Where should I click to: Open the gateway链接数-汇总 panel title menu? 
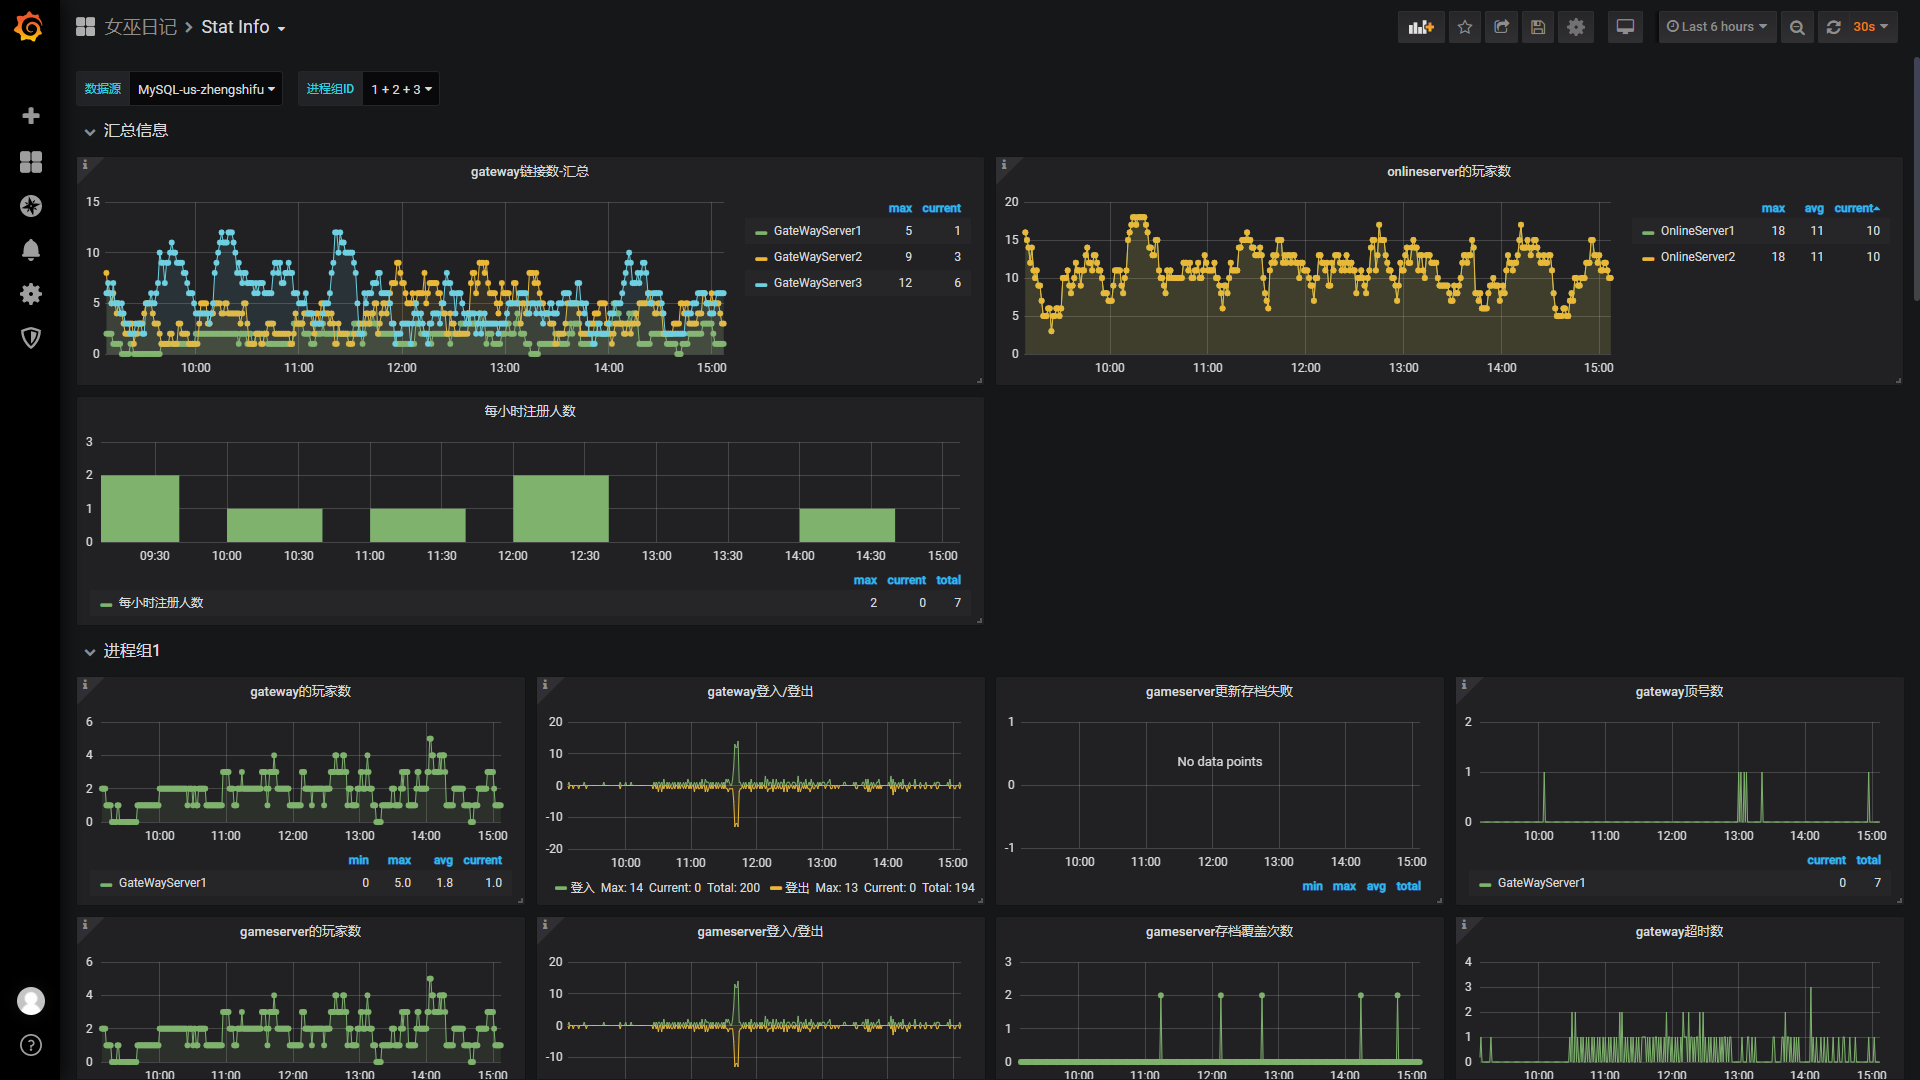pyautogui.click(x=529, y=172)
